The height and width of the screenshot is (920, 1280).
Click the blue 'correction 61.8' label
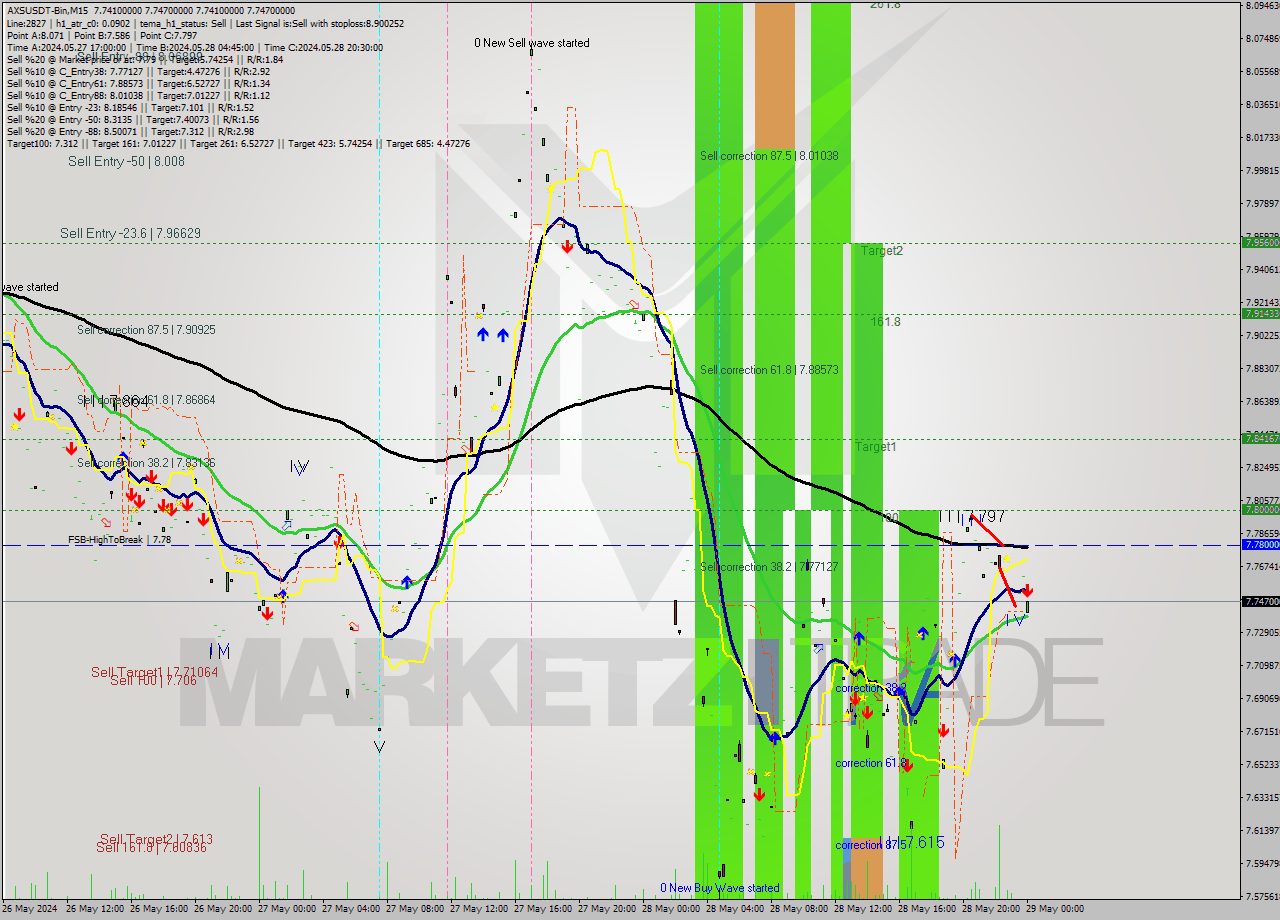871,763
